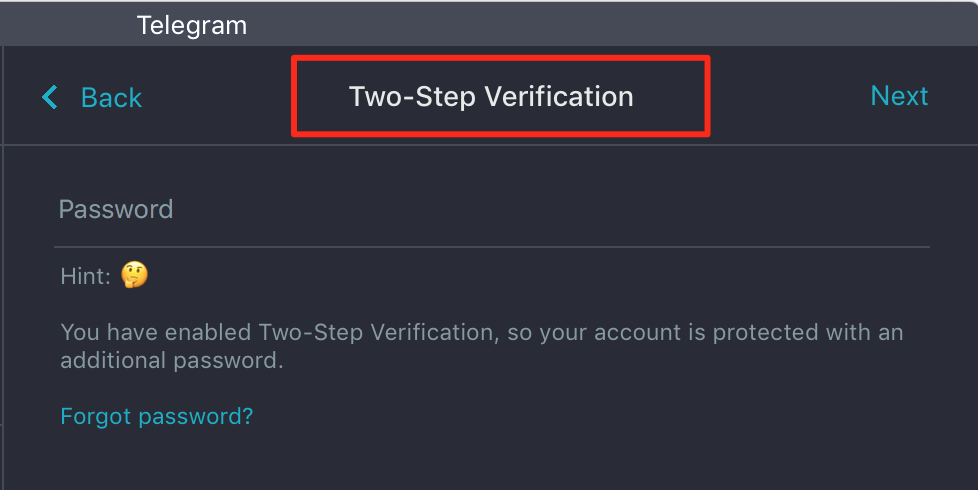Click the thinking-face emoji in the hint
This screenshot has height=490, width=978.
tap(134, 275)
